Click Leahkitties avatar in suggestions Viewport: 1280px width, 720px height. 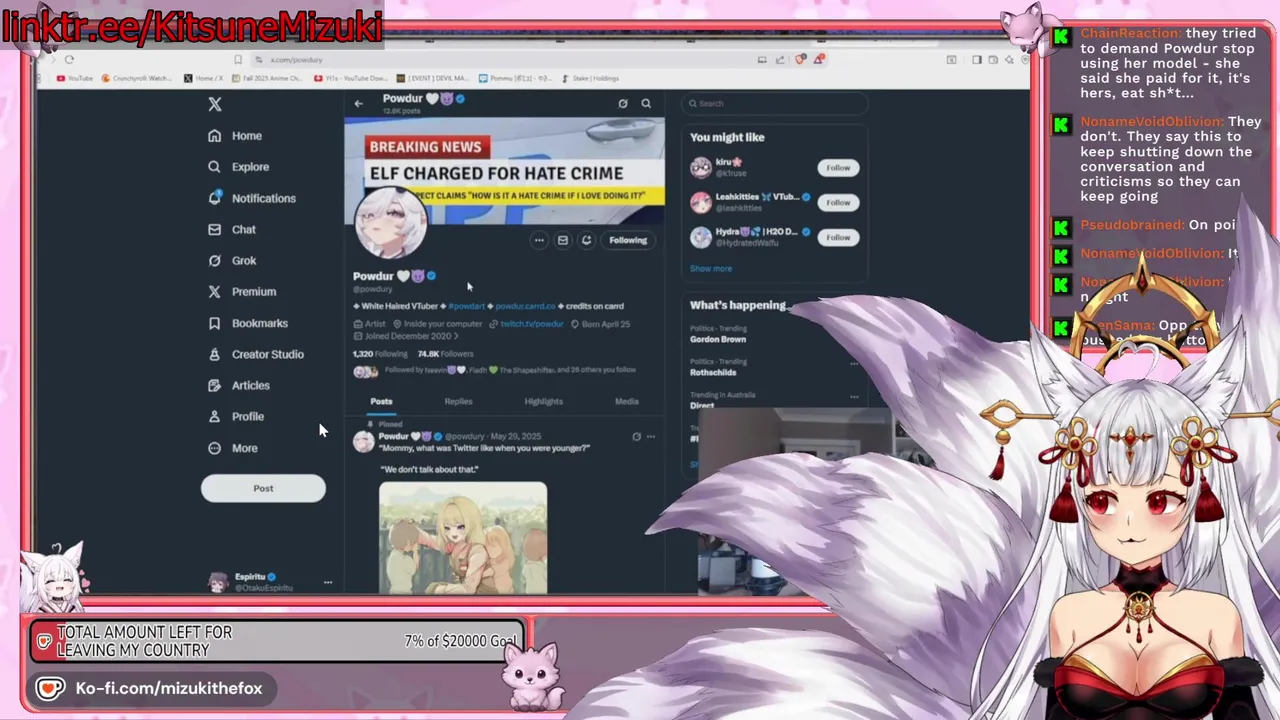click(701, 202)
